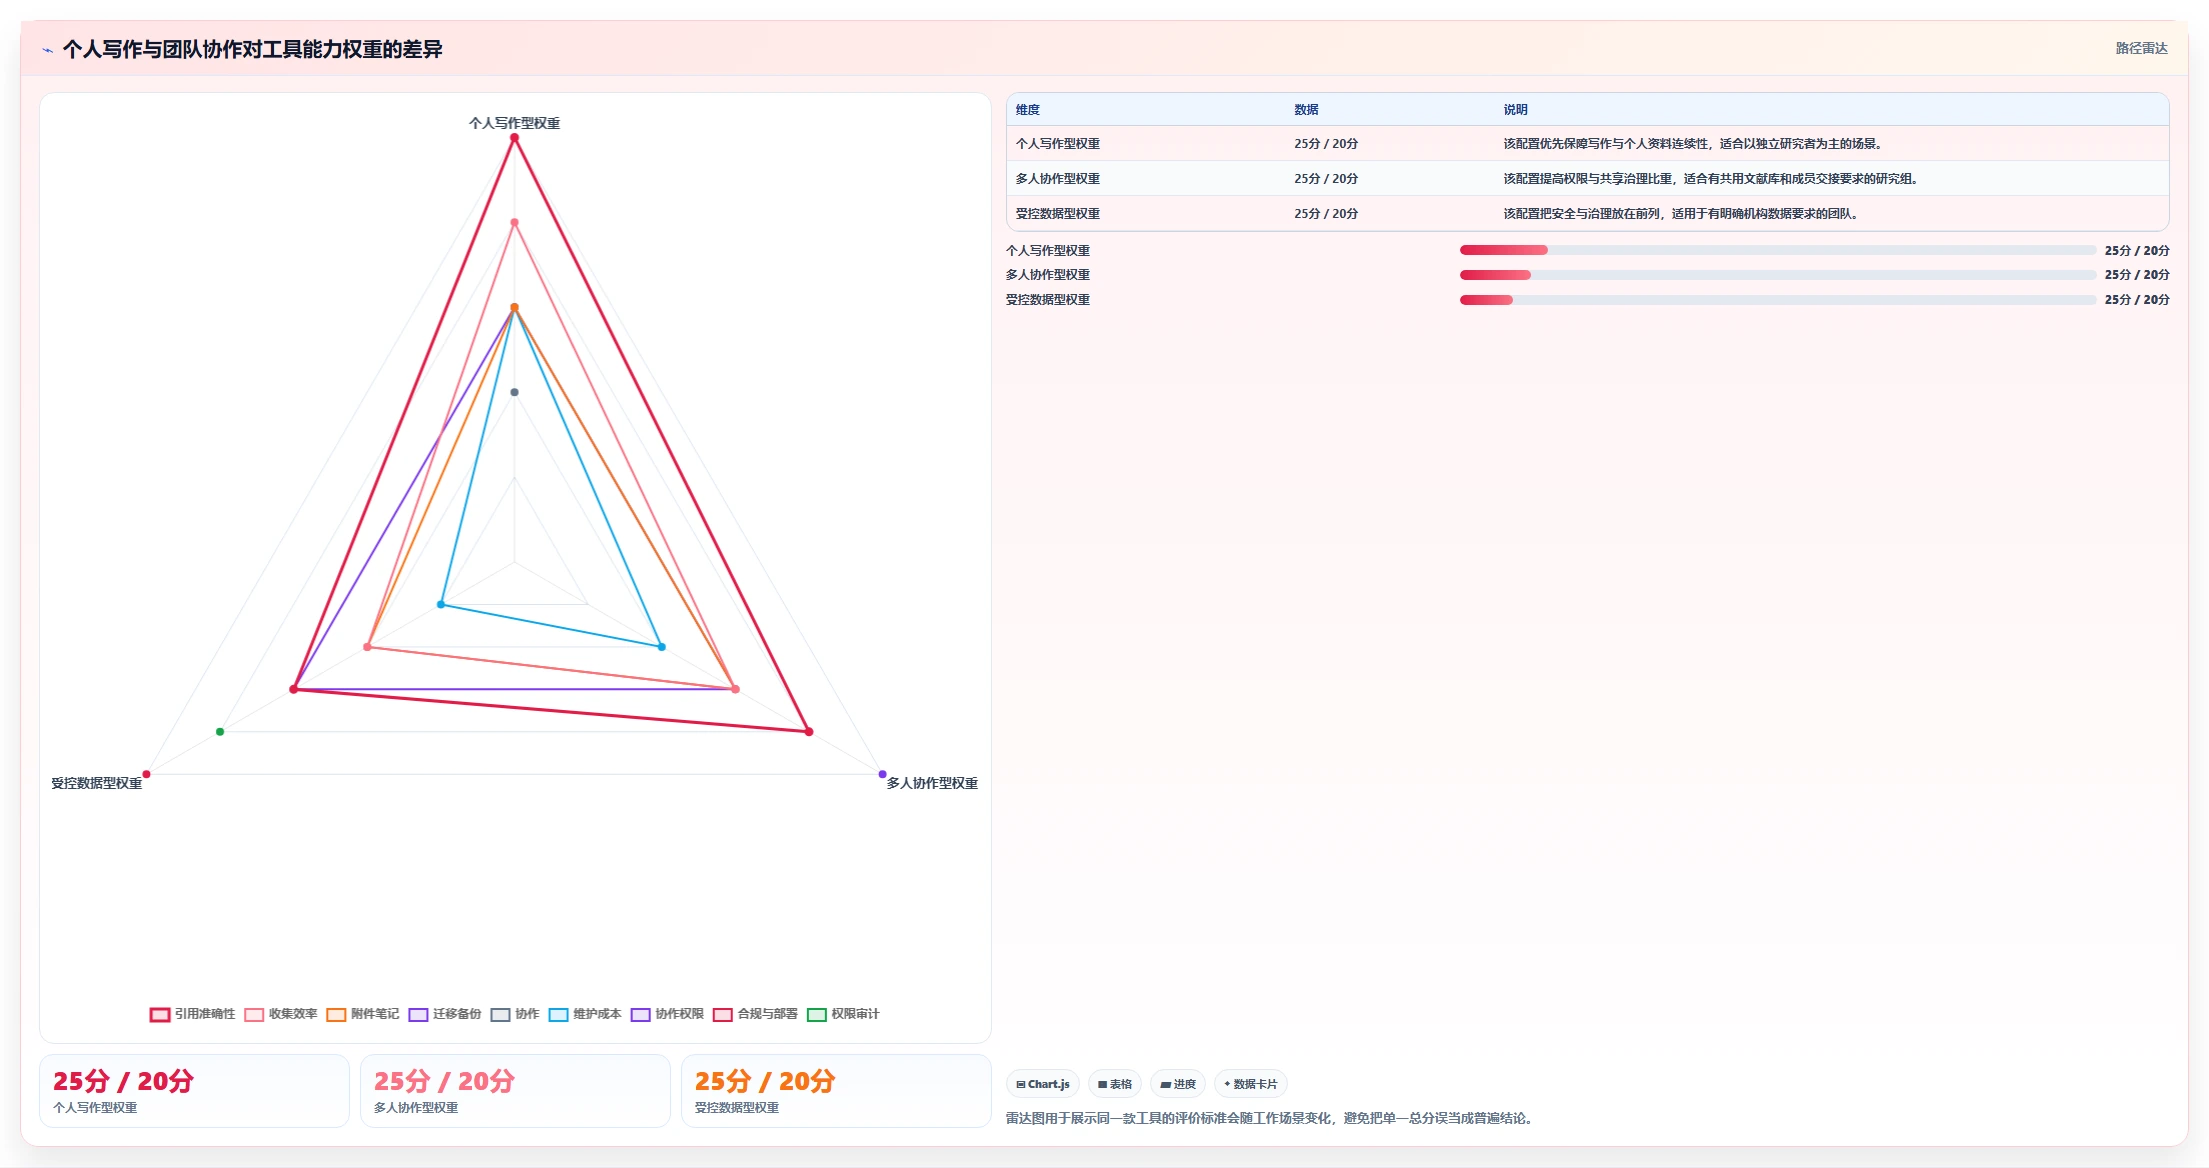Open the 多人协作型权重 data card
This screenshot has height=1168, width=2209.
(515, 1091)
